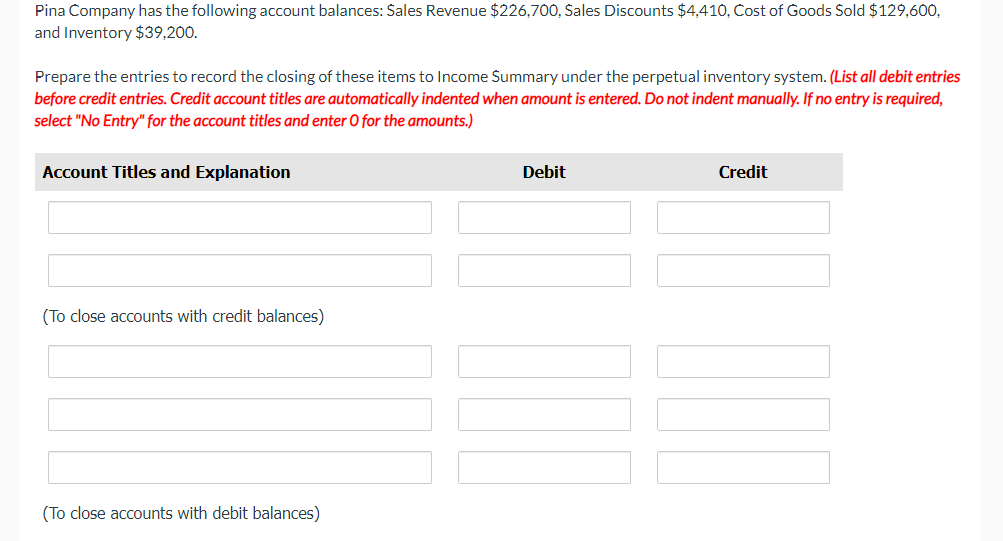
Task: Select second account title field of debit balances entry
Action: (x=240, y=414)
